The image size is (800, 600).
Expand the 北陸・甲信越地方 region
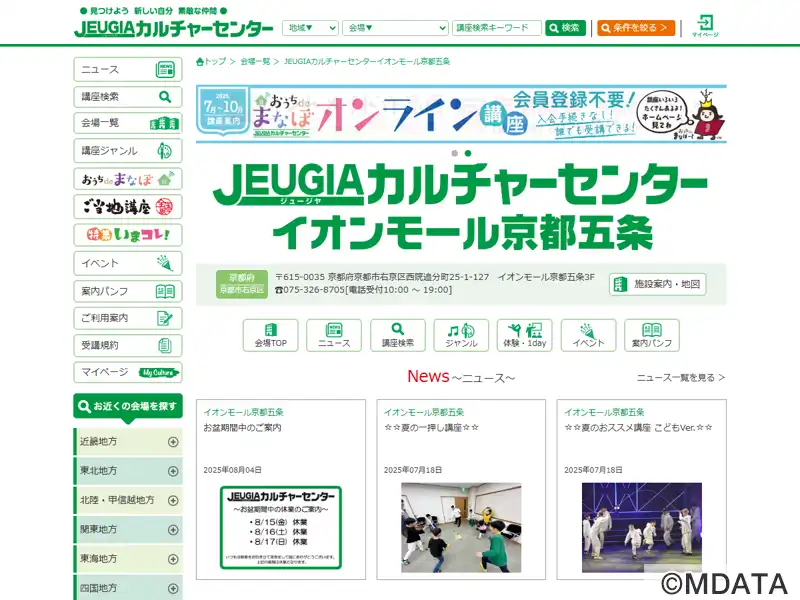point(128,501)
